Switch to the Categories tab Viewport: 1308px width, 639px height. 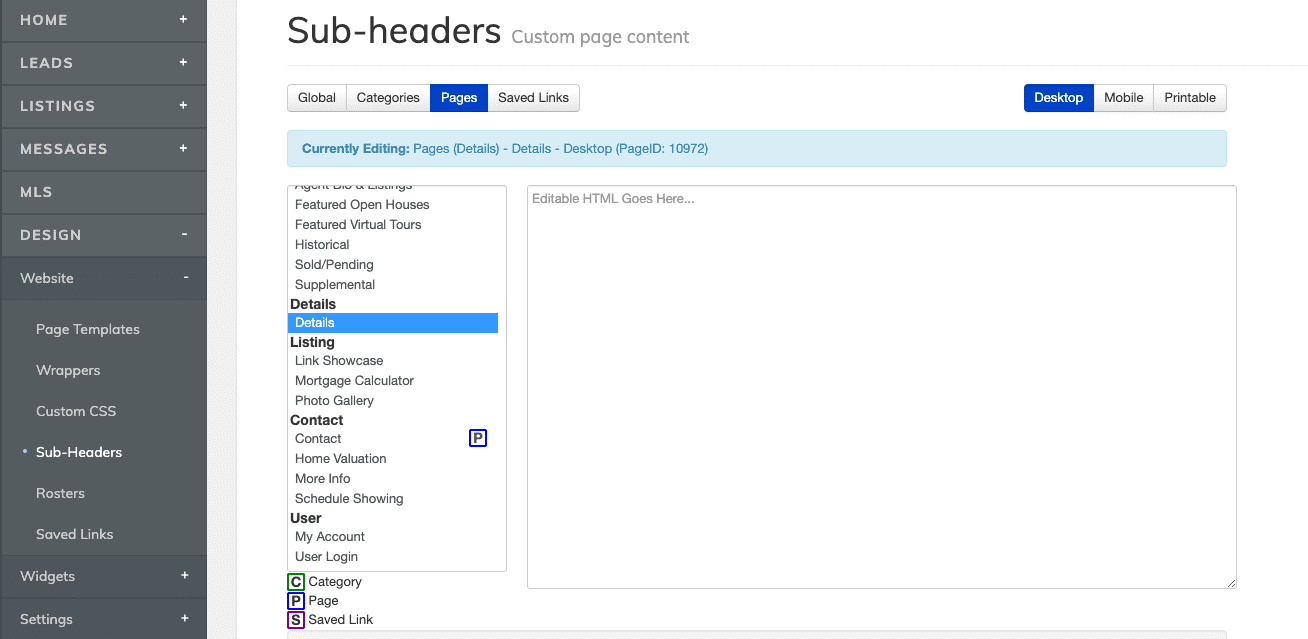pyautogui.click(x=387, y=97)
